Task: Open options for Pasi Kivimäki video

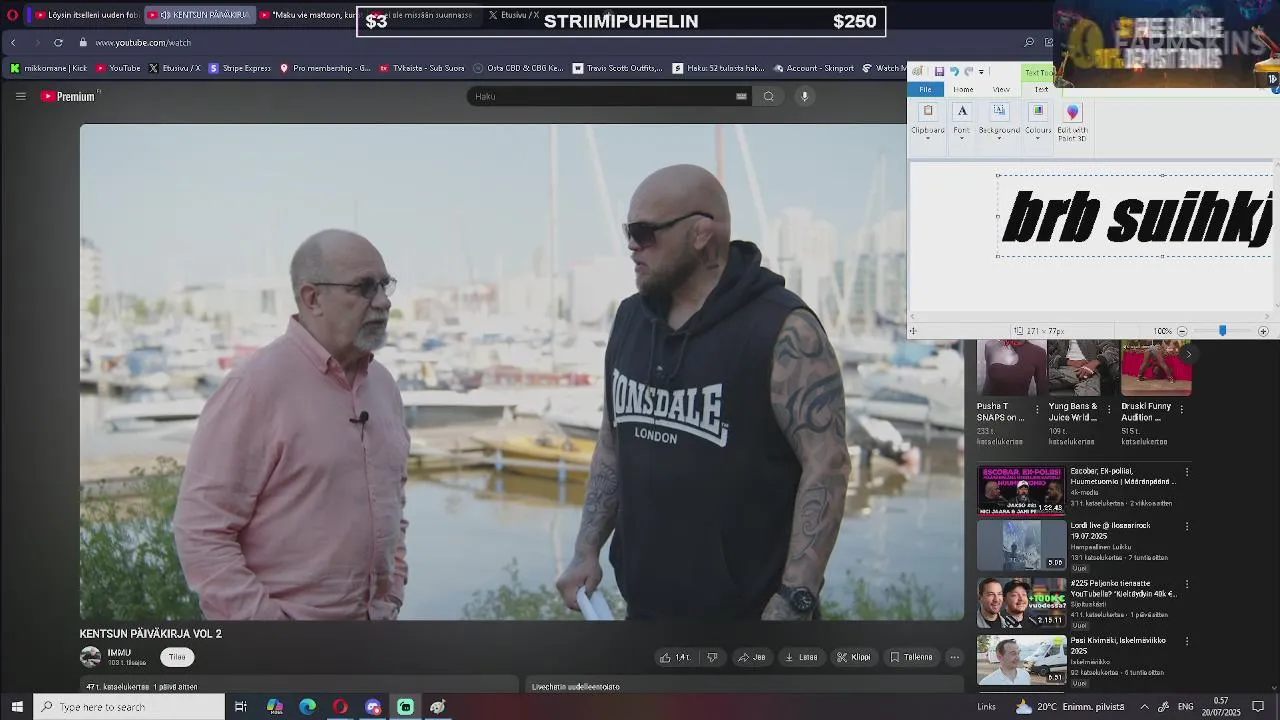Action: (x=1187, y=641)
